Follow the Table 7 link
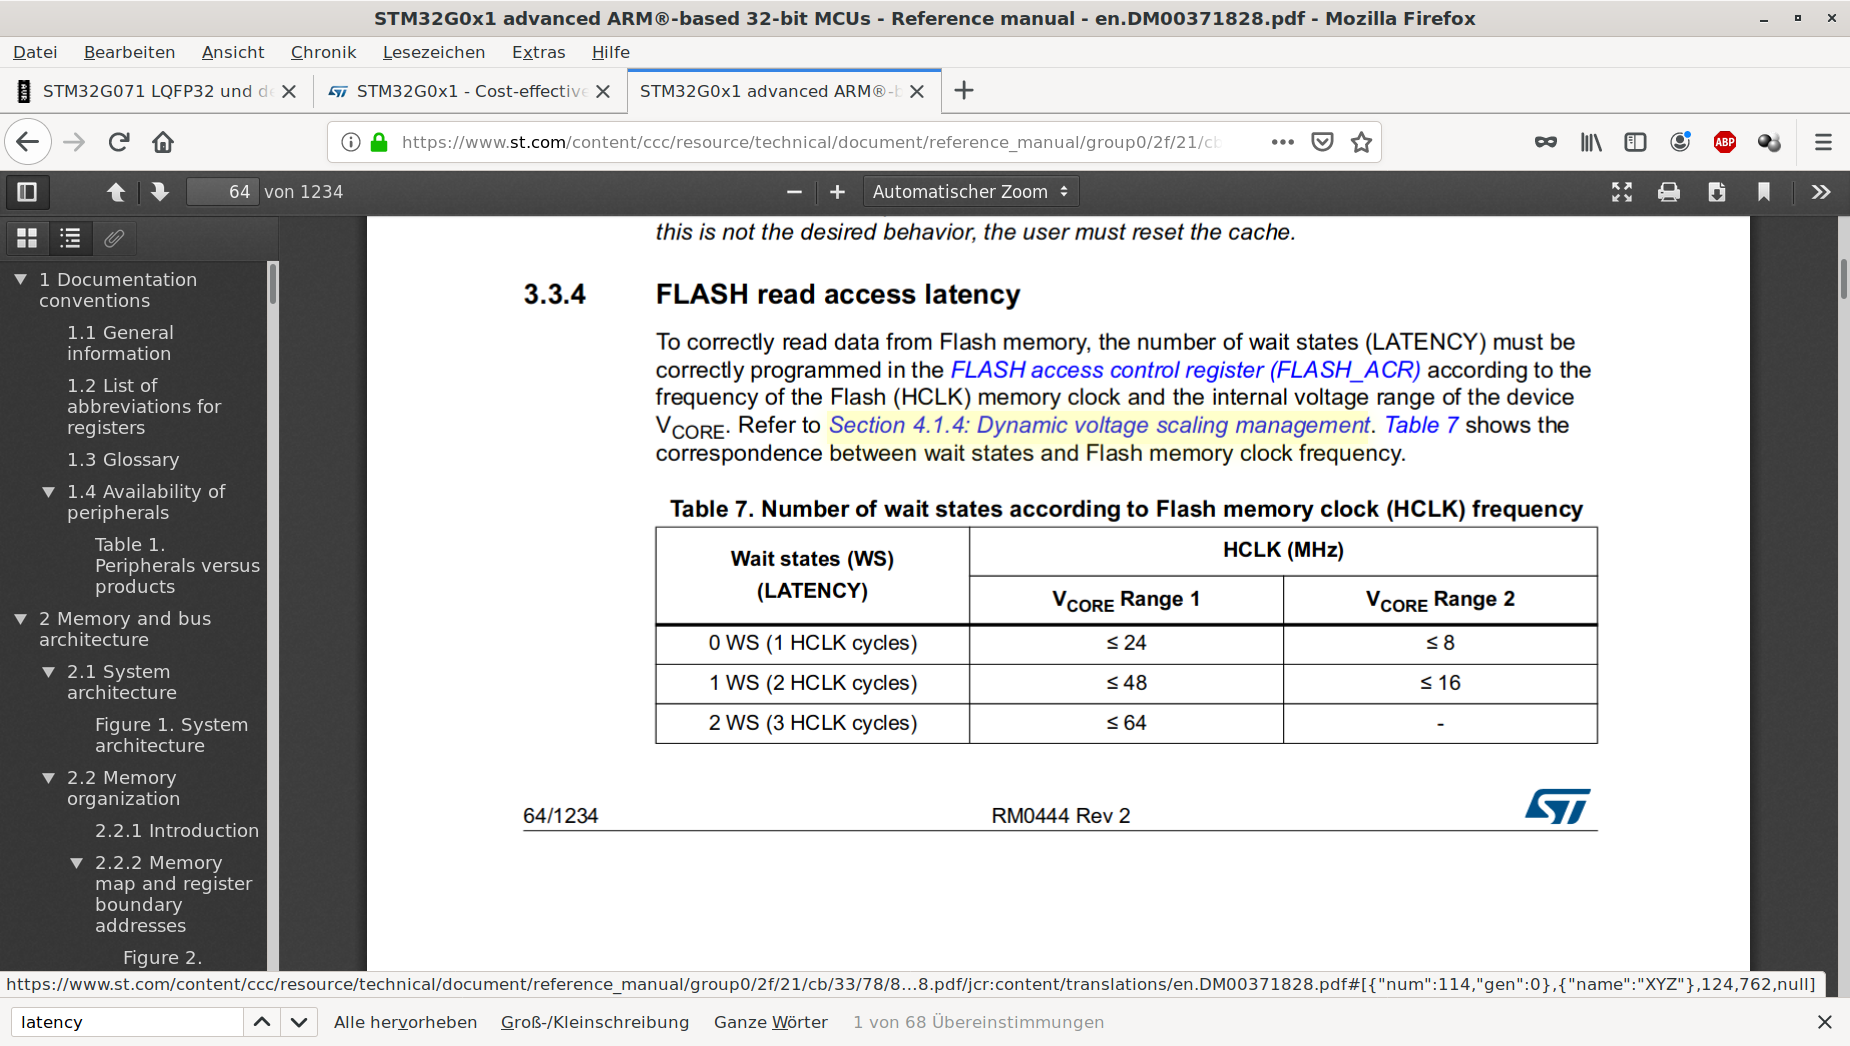The width and height of the screenshot is (1850, 1046). [x=1421, y=425]
